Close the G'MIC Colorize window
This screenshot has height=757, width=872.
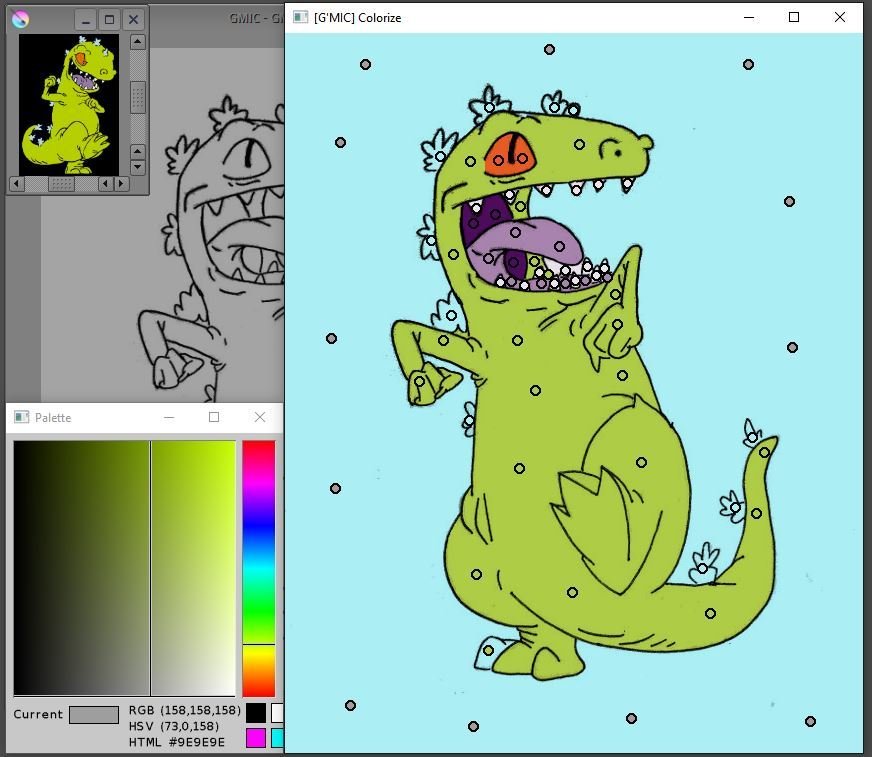point(840,17)
